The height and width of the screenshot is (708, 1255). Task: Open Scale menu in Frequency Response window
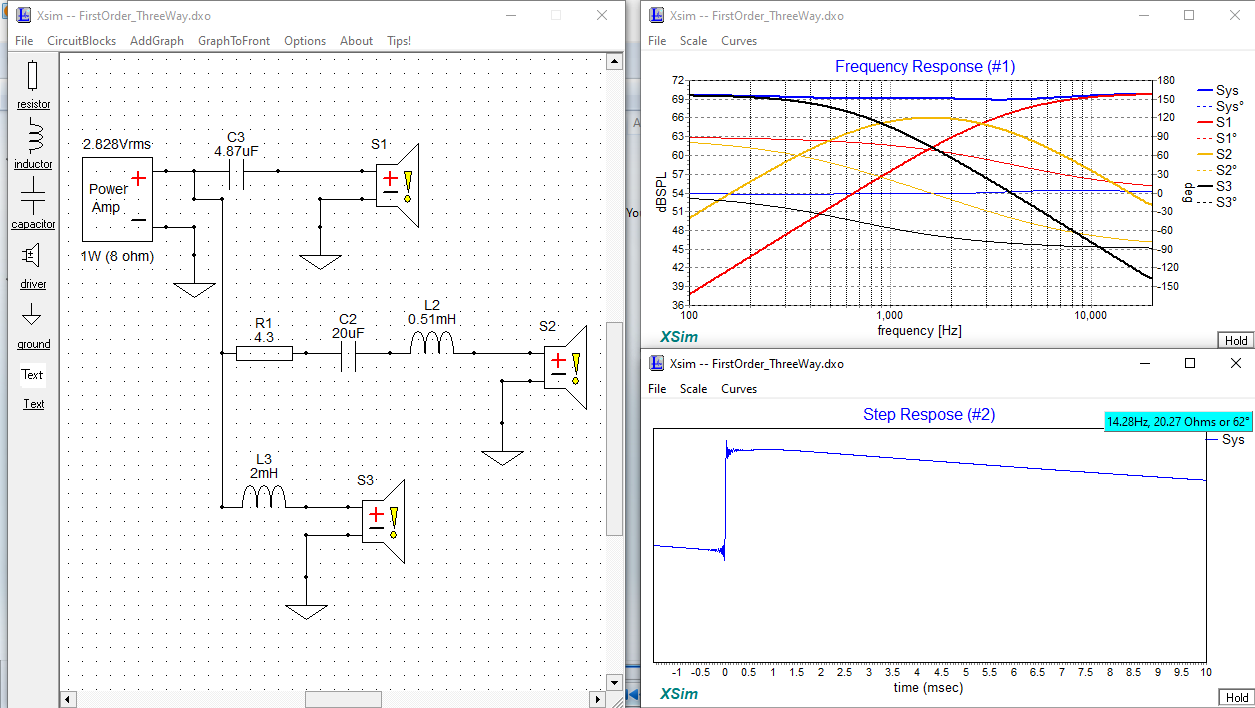click(x=693, y=41)
